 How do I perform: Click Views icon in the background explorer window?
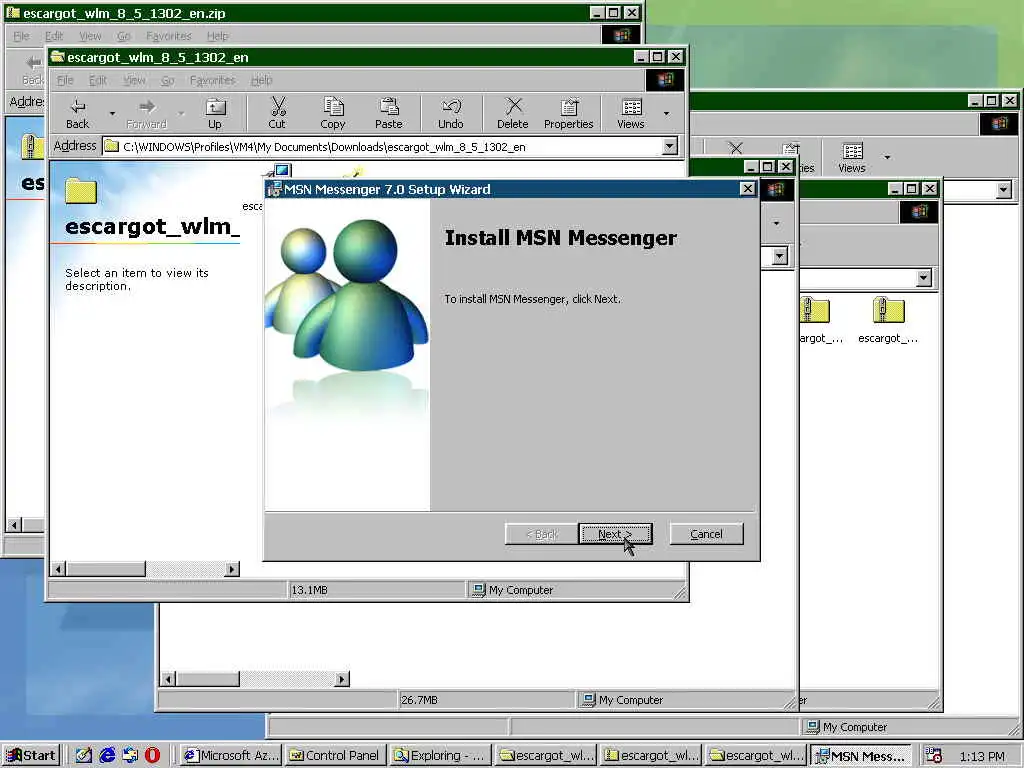click(852, 158)
